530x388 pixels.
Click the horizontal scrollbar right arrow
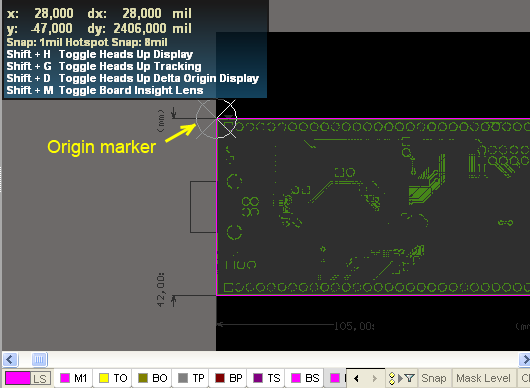[x=524, y=359]
